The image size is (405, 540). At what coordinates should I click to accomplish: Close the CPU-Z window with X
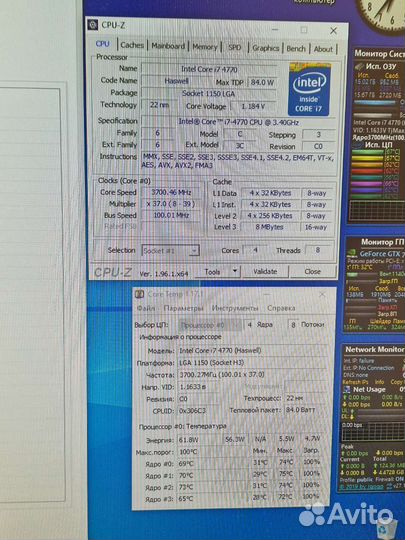(333, 31)
